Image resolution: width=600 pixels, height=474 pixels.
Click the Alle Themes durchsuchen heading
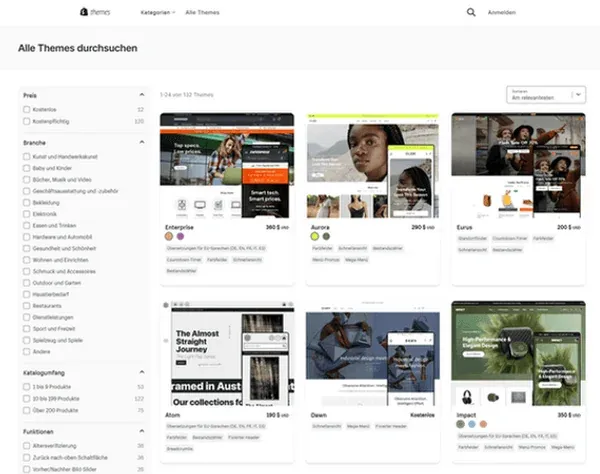point(78,48)
